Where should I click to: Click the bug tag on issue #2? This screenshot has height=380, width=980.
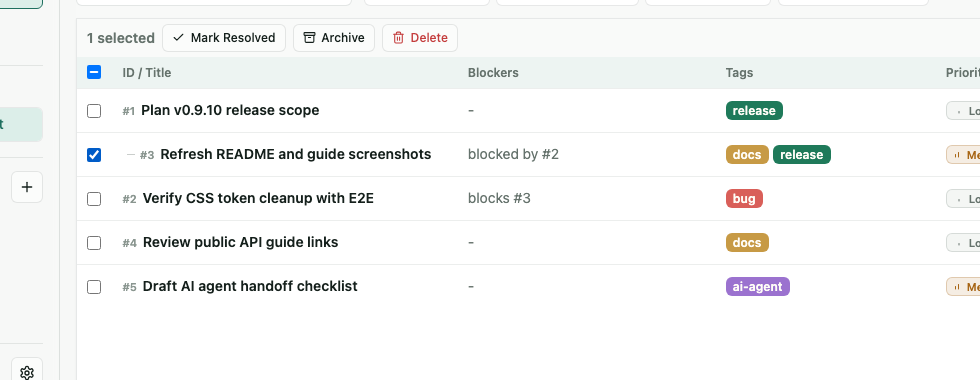(x=744, y=199)
